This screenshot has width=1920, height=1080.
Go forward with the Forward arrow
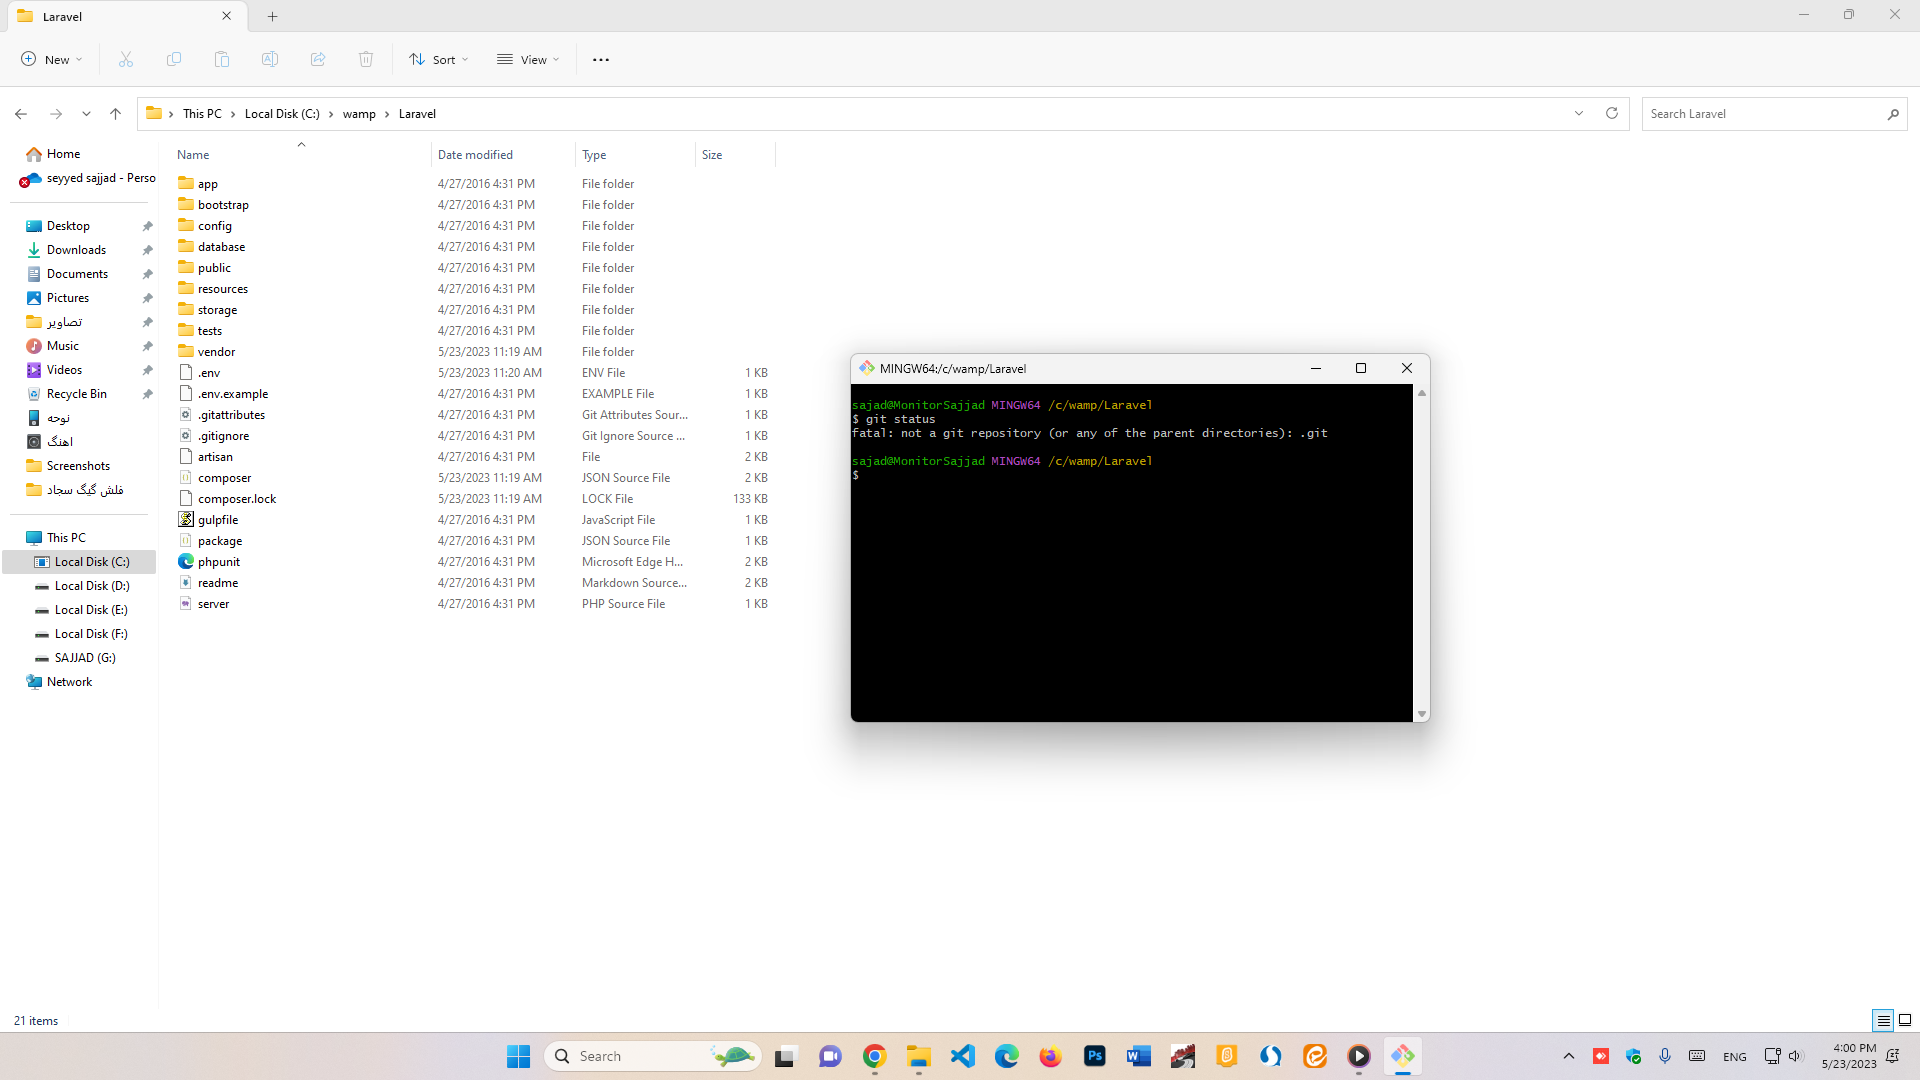pos(56,114)
